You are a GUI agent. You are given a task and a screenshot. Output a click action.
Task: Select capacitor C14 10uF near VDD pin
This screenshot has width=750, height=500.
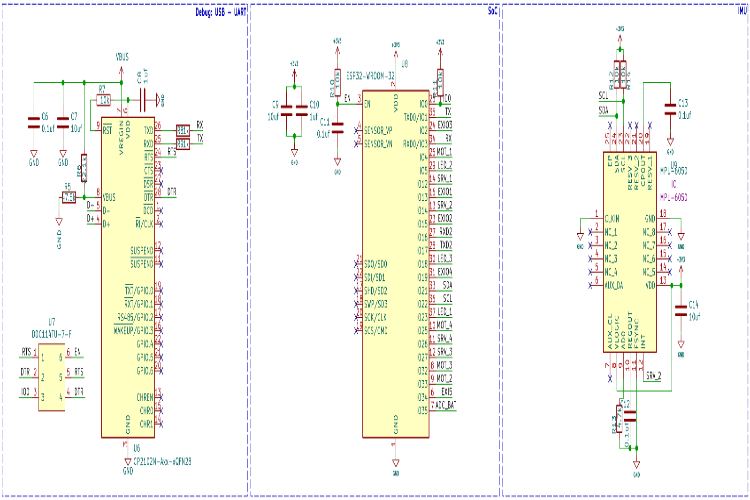tap(681, 311)
